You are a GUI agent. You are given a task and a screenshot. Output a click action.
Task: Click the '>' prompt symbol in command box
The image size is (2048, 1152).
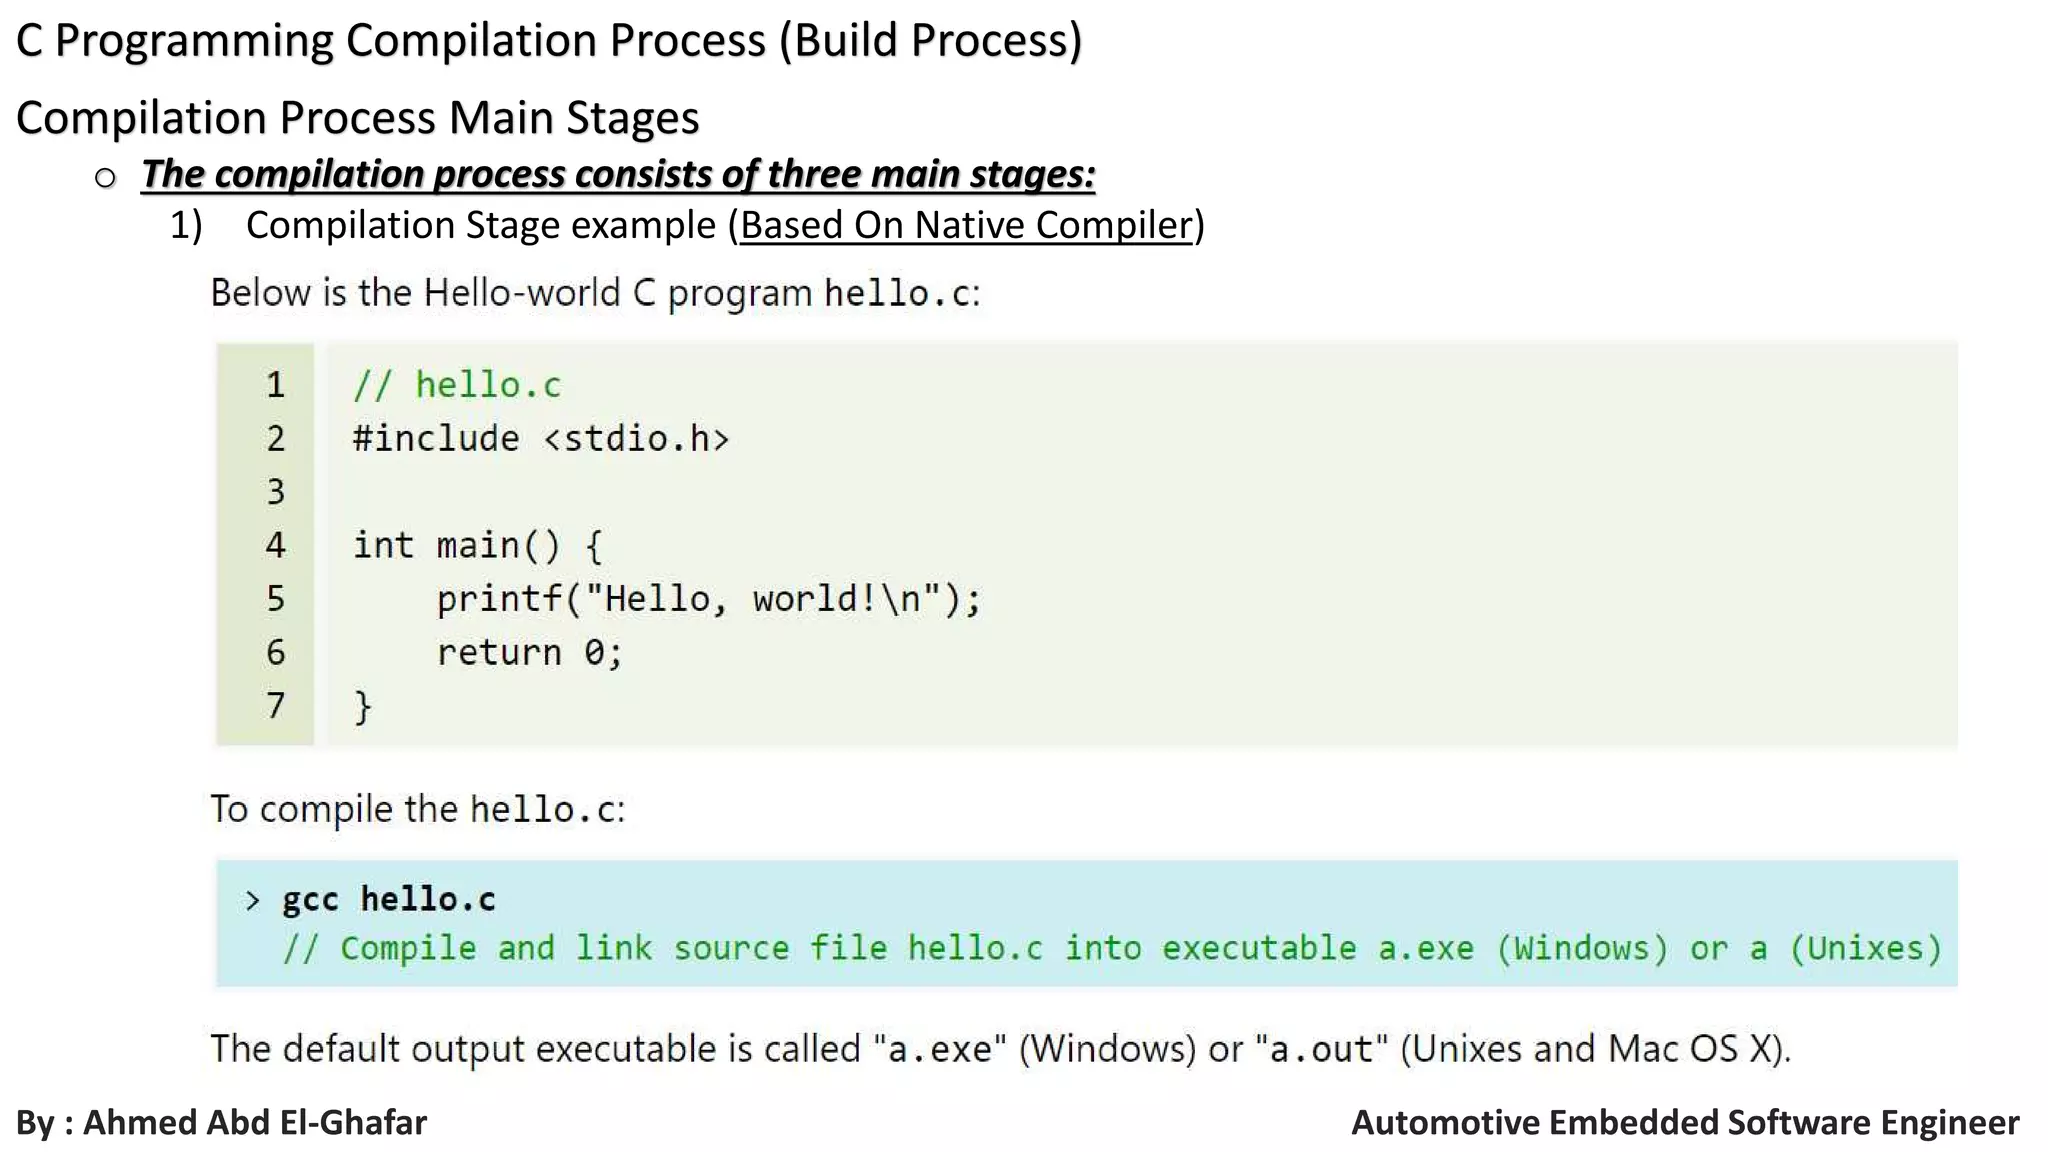tap(252, 901)
